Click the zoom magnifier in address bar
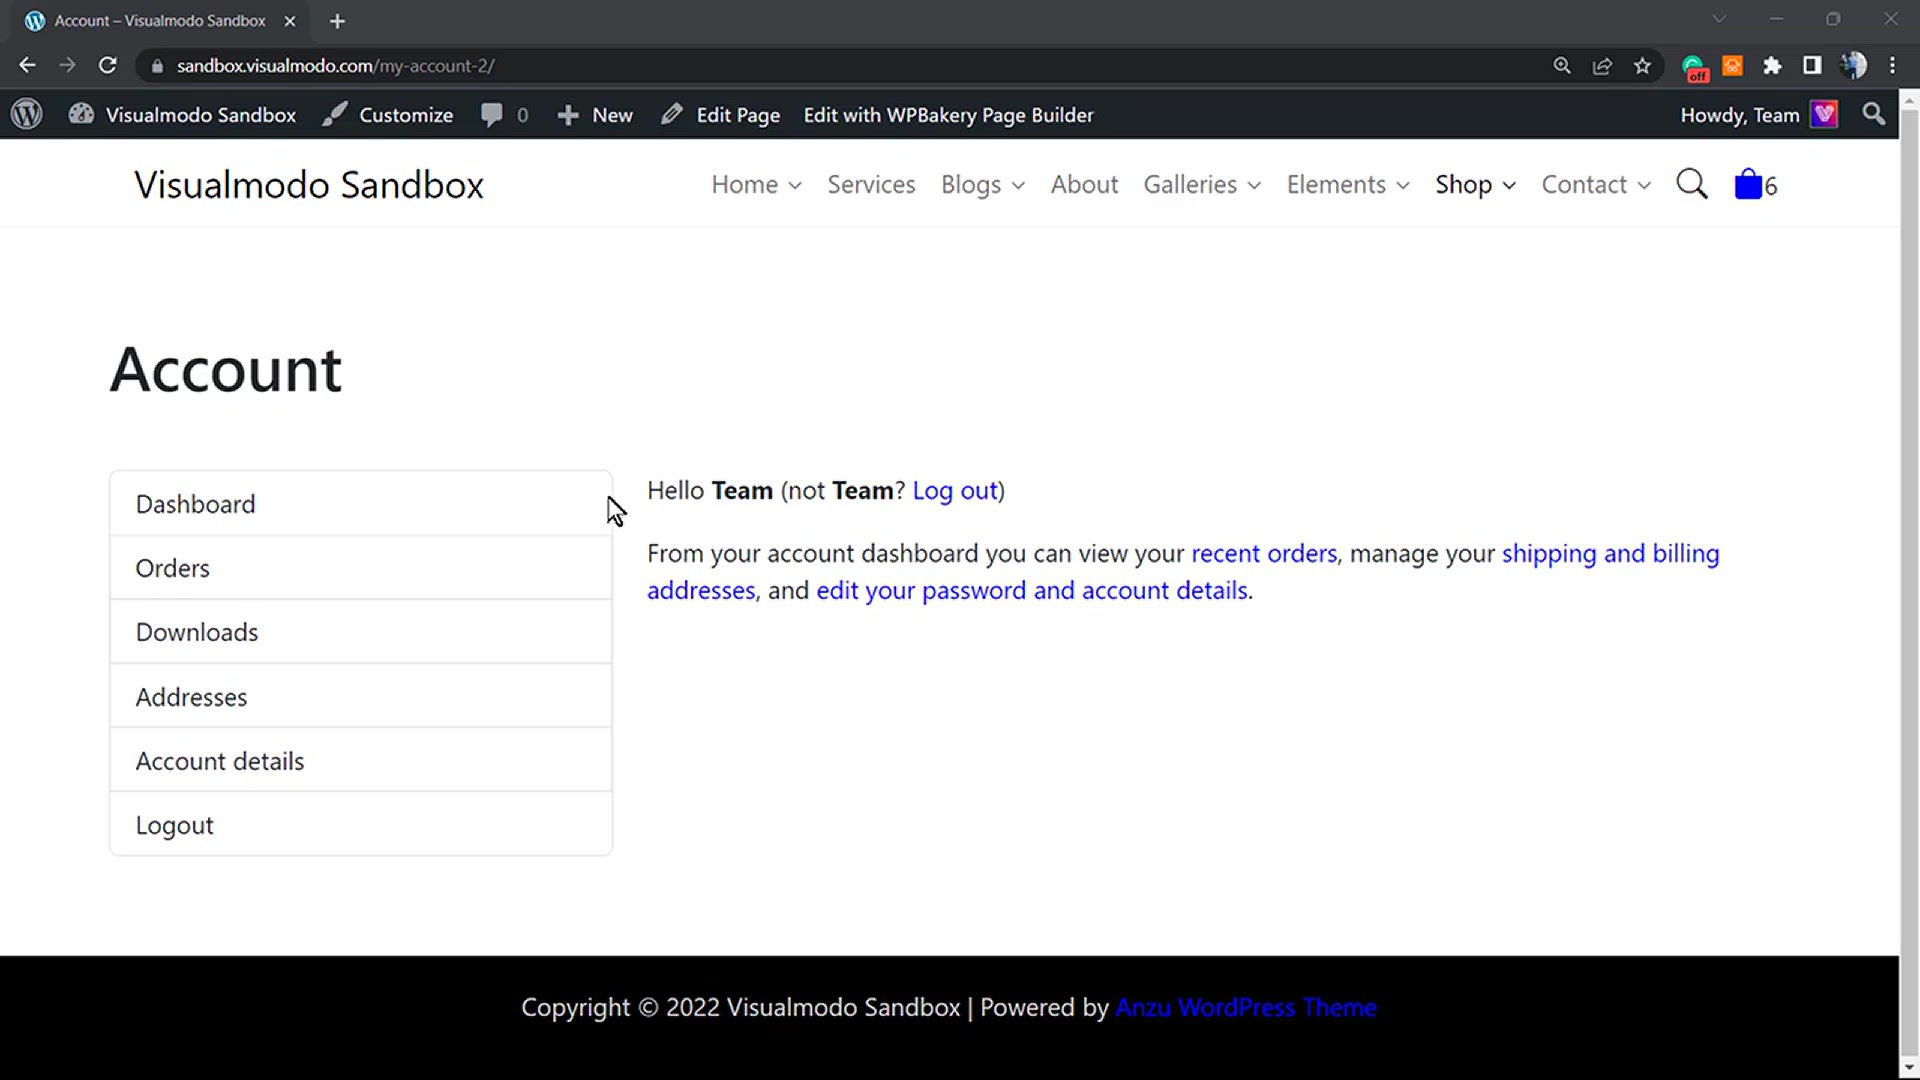 [x=1562, y=65]
